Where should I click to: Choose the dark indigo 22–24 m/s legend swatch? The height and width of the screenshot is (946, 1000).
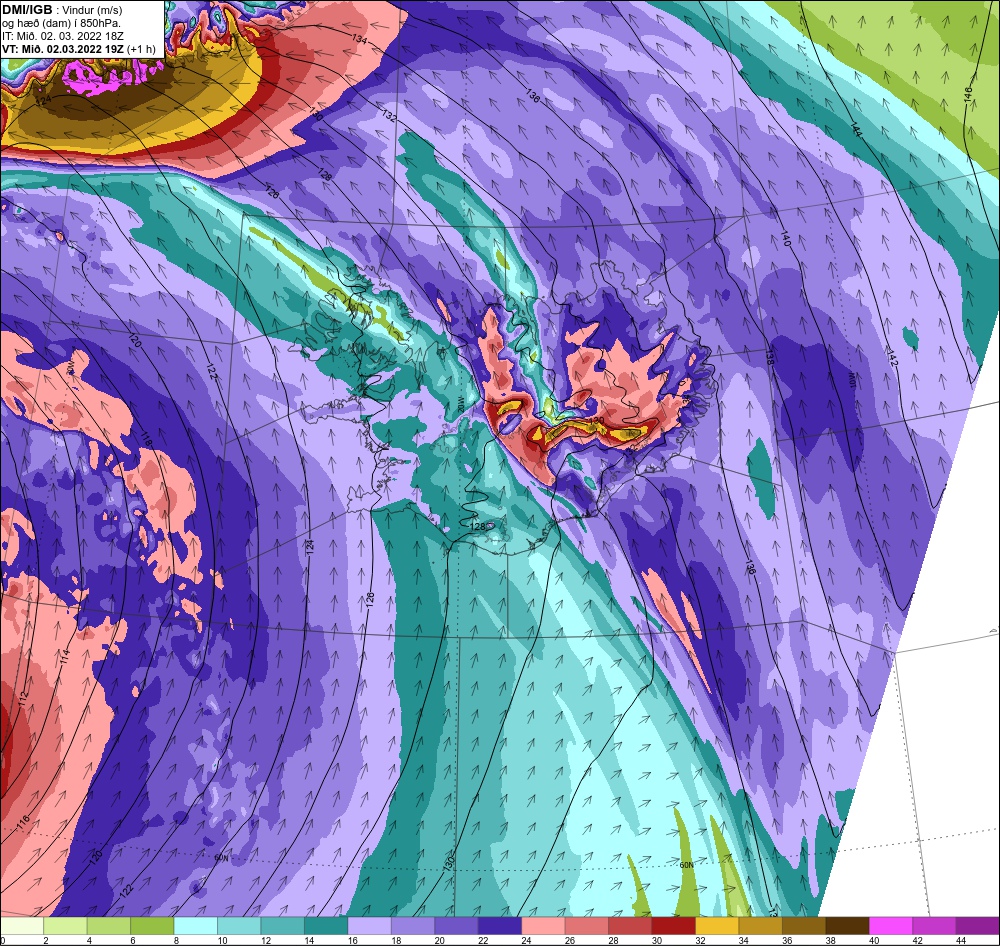click(x=499, y=925)
